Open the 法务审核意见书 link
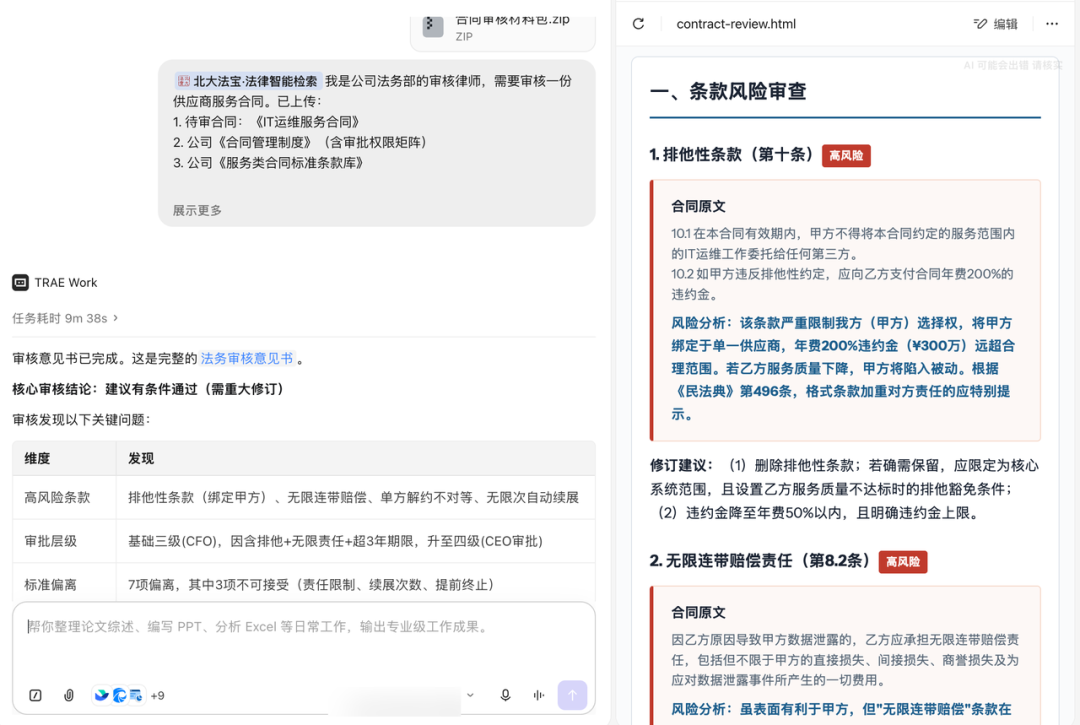This screenshot has width=1080, height=725. (x=247, y=359)
